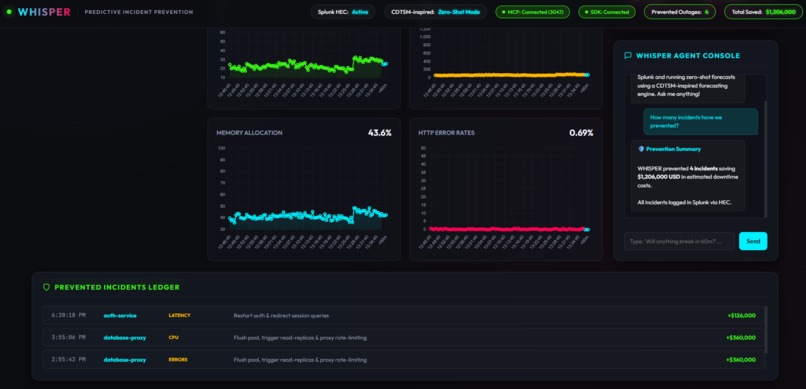806x389 pixels.
Task: Focus the agent console message input field
Action: click(680, 241)
